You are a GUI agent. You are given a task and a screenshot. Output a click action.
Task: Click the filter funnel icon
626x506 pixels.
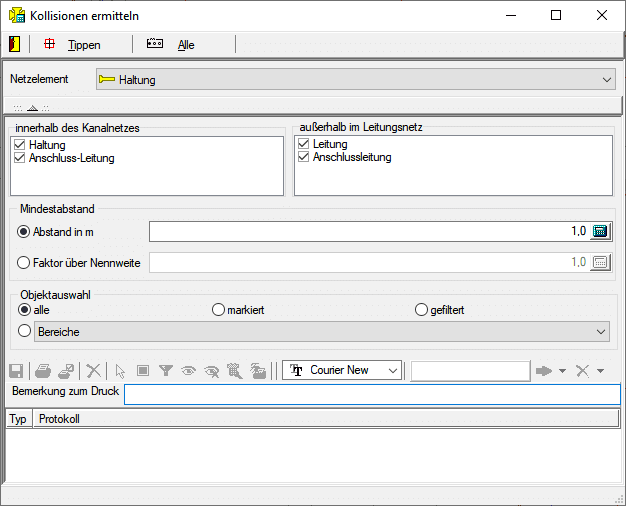point(166,370)
